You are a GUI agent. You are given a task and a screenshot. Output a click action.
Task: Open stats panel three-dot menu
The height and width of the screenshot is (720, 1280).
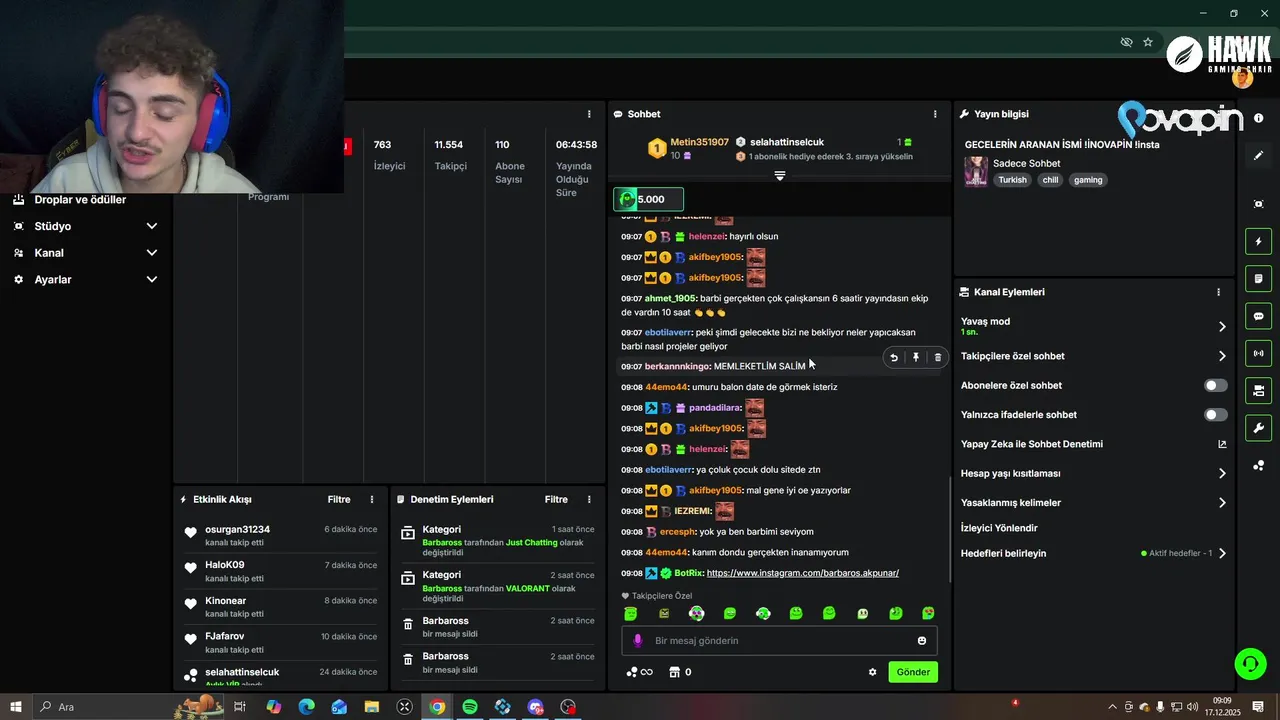[x=589, y=114]
